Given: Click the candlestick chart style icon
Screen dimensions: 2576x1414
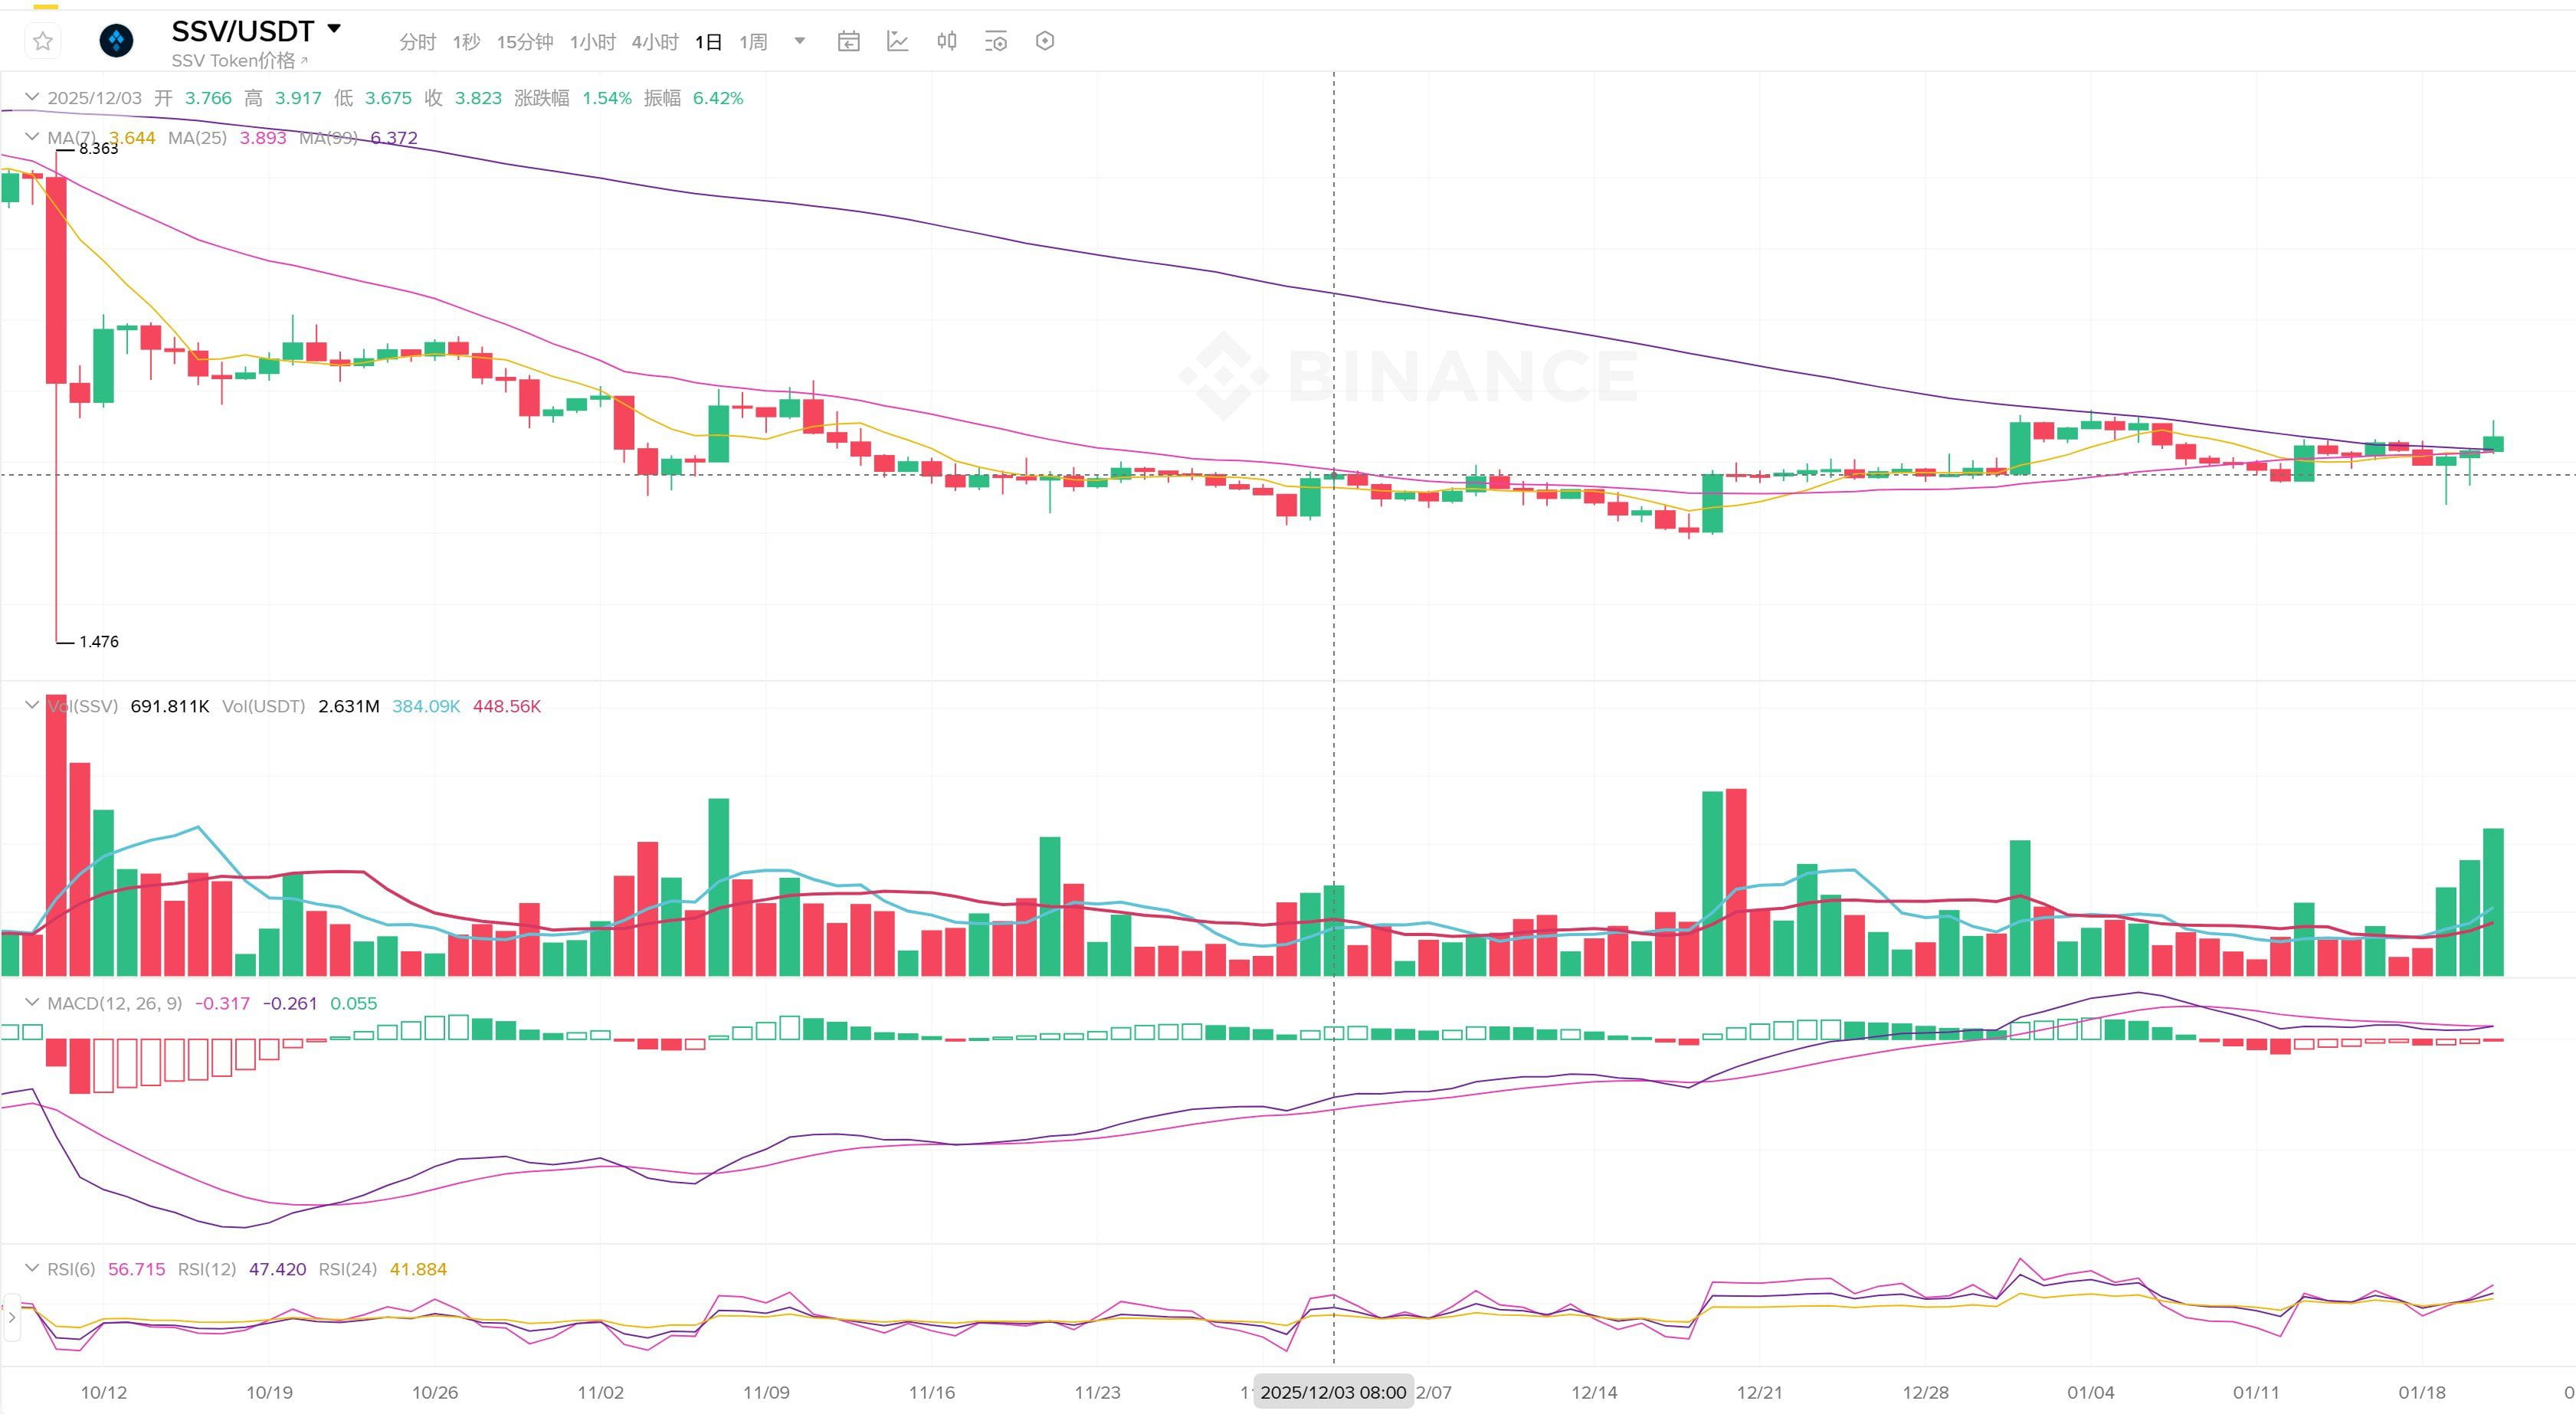Looking at the screenshot, I should (x=946, y=41).
